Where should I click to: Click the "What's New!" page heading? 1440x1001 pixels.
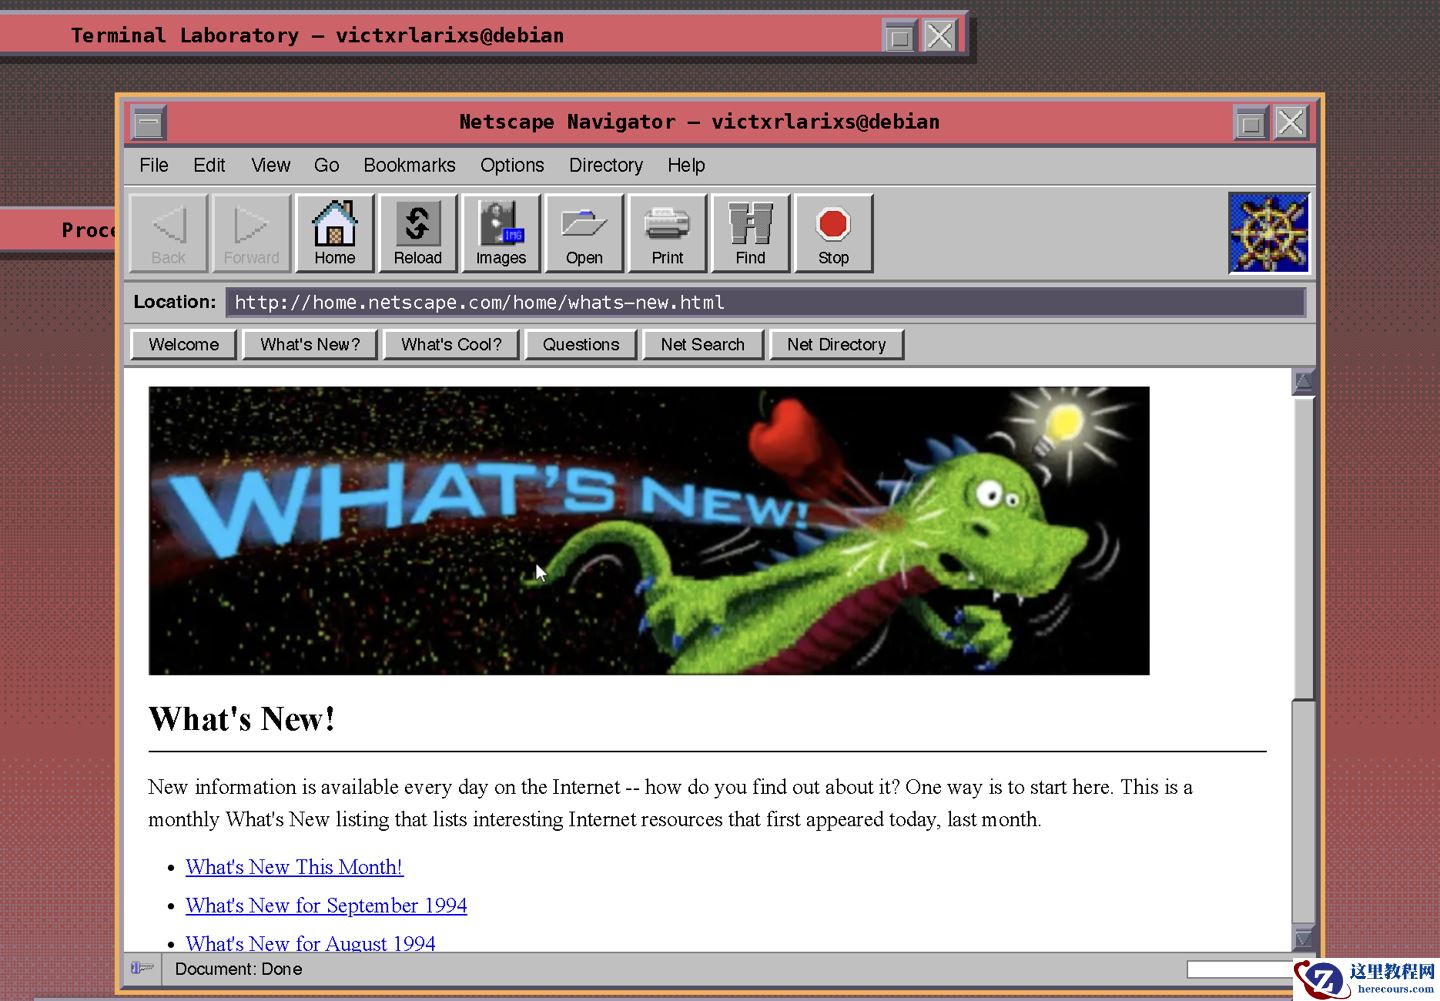(242, 719)
